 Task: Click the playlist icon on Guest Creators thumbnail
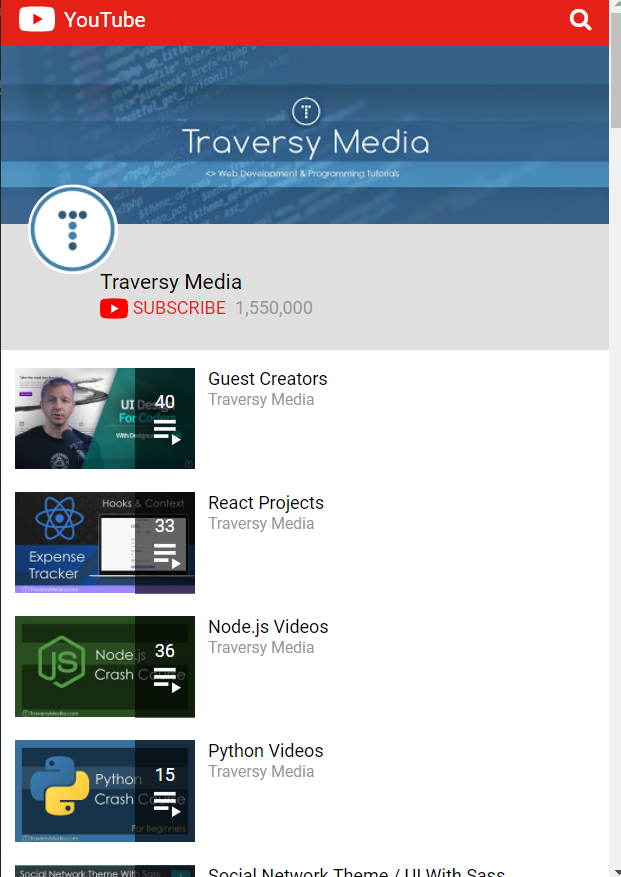tap(167, 434)
